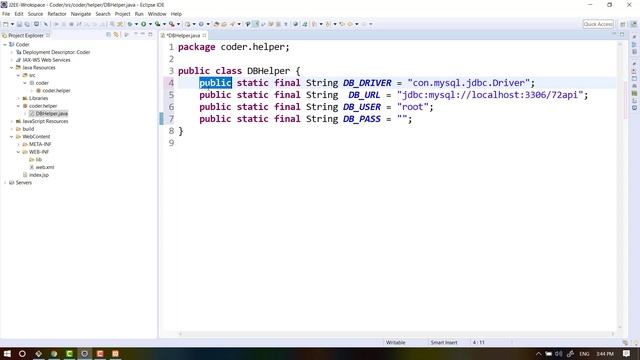The image size is (640, 360).
Task: Open the Navigate menu
Action: (x=81, y=14)
